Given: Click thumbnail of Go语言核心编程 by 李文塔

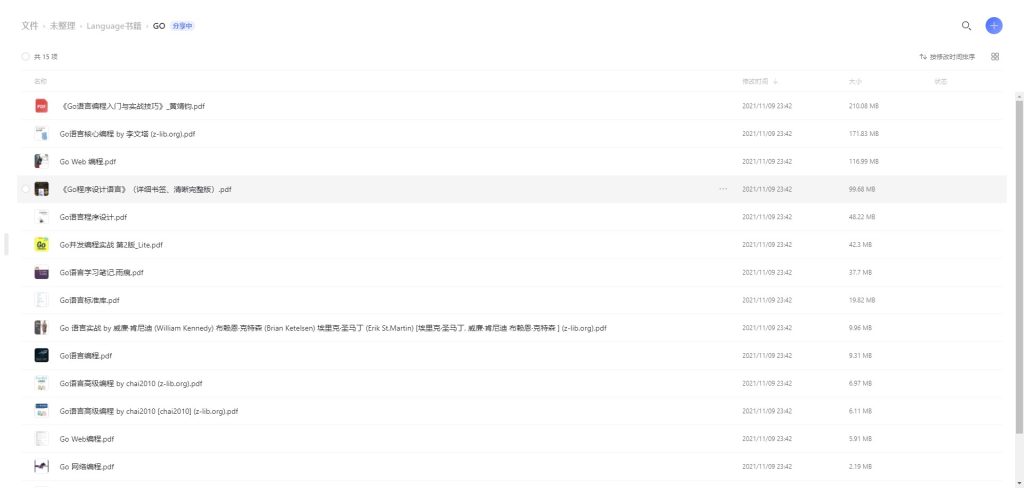Looking at the screenshot, I should (x=41, y=133).
